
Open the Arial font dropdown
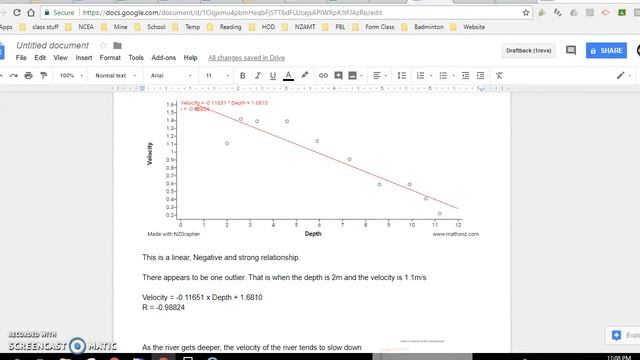171,76
